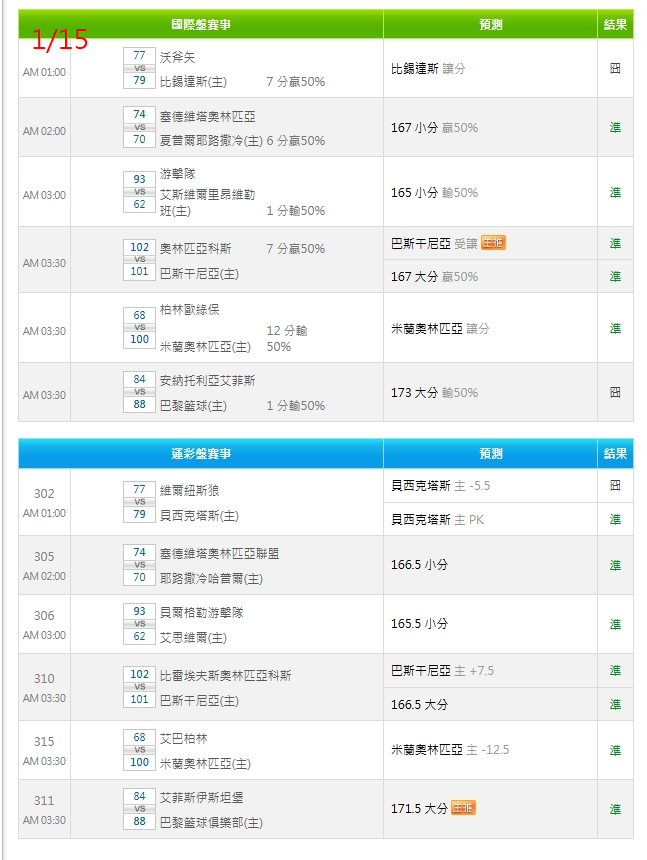The image size is (647, 860).
Task: Select team name 沃斧矢
Action: coord(177,57)
